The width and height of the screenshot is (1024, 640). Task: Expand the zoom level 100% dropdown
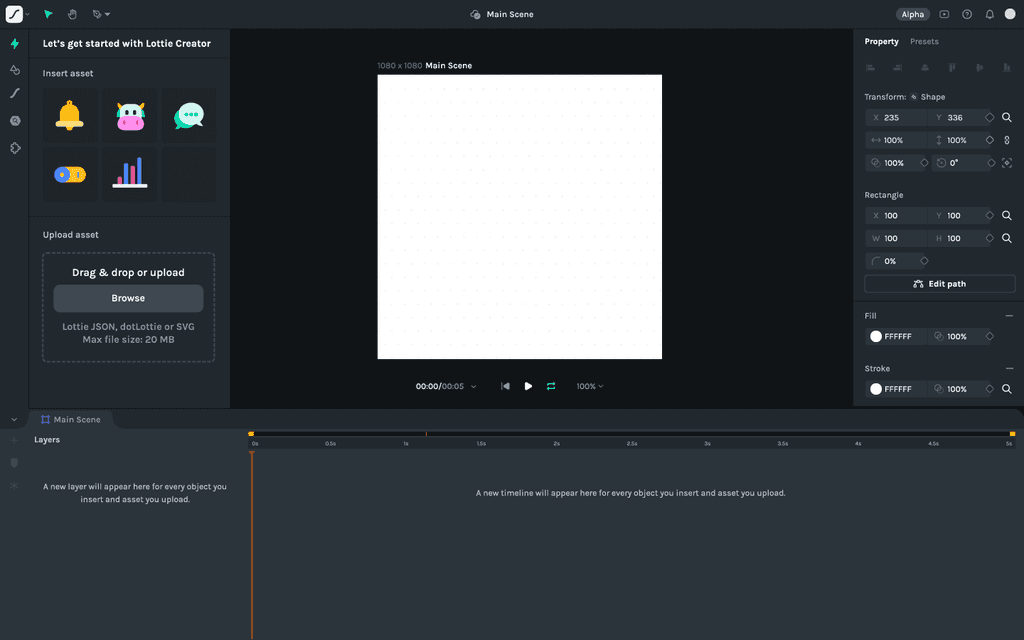tap(590, 386)
